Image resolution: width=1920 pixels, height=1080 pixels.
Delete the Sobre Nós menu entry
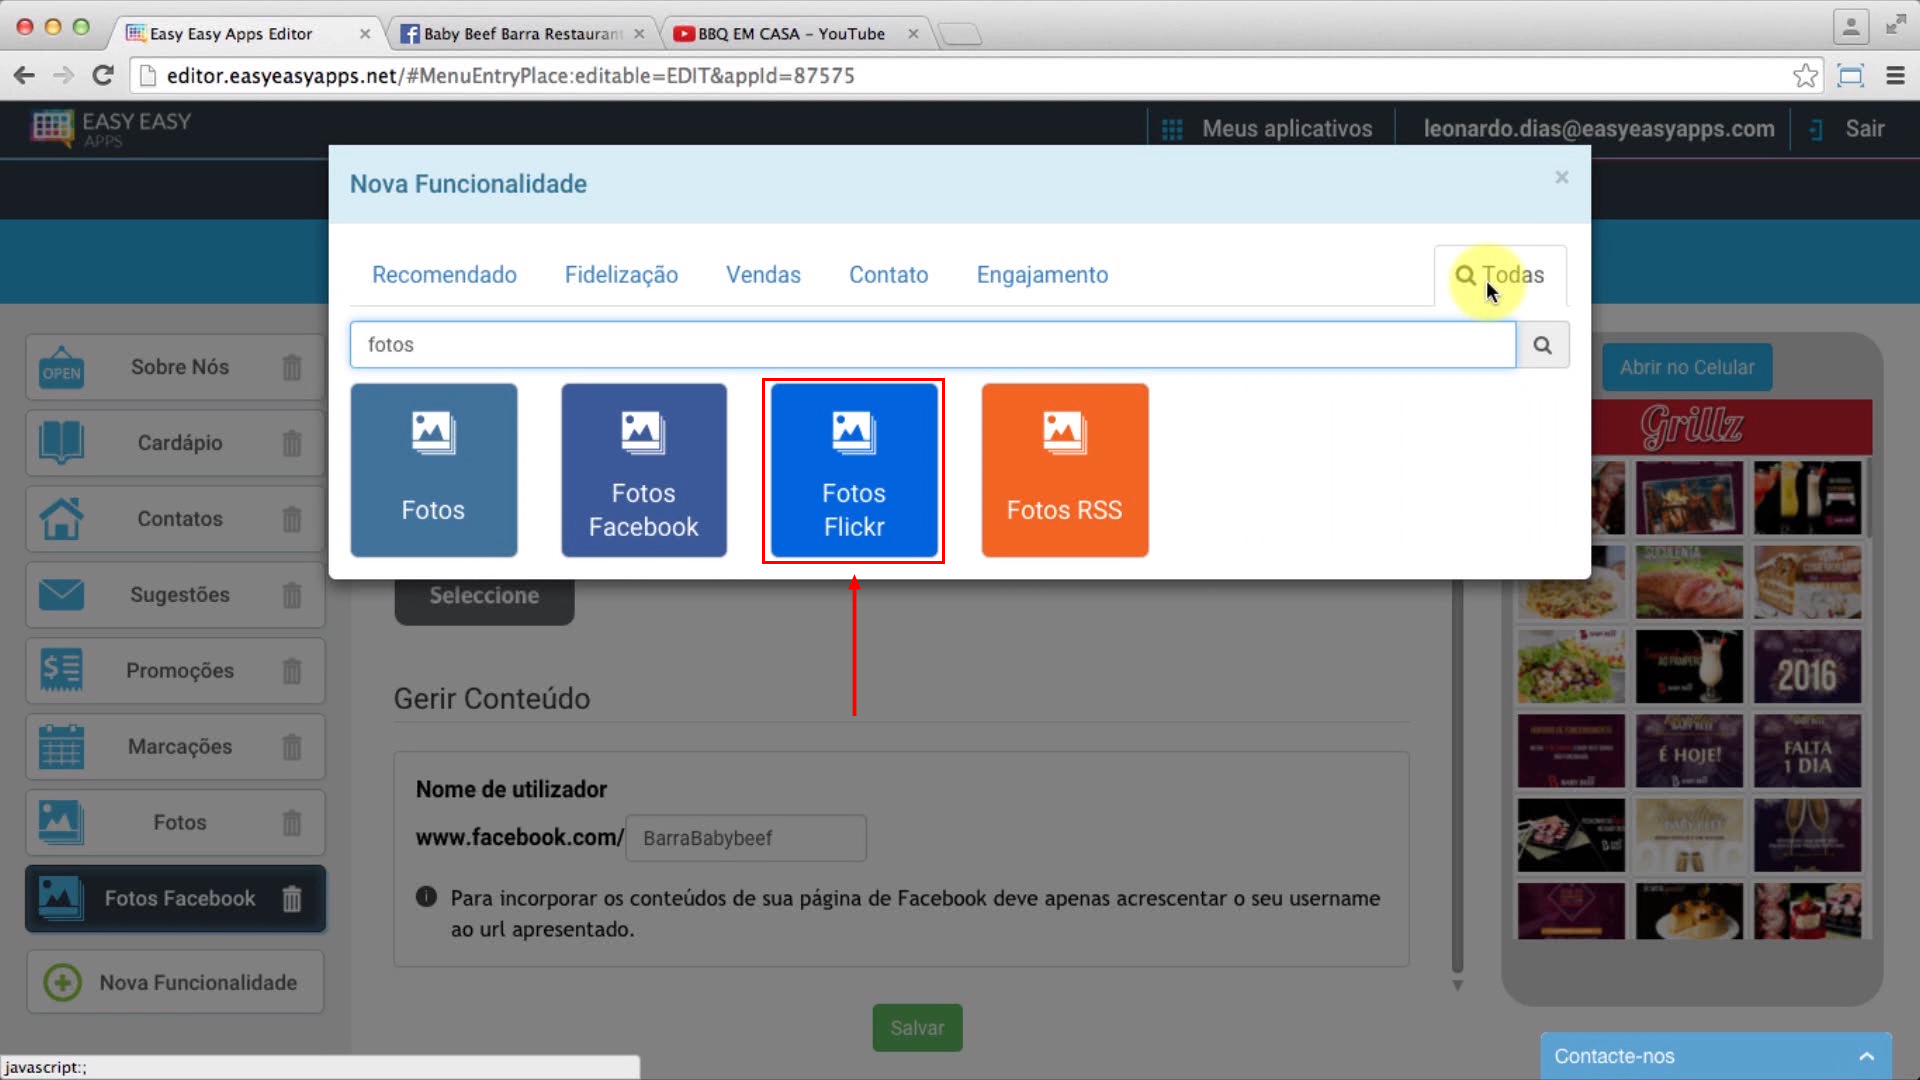pyautogui.click(x=291, y=367)
